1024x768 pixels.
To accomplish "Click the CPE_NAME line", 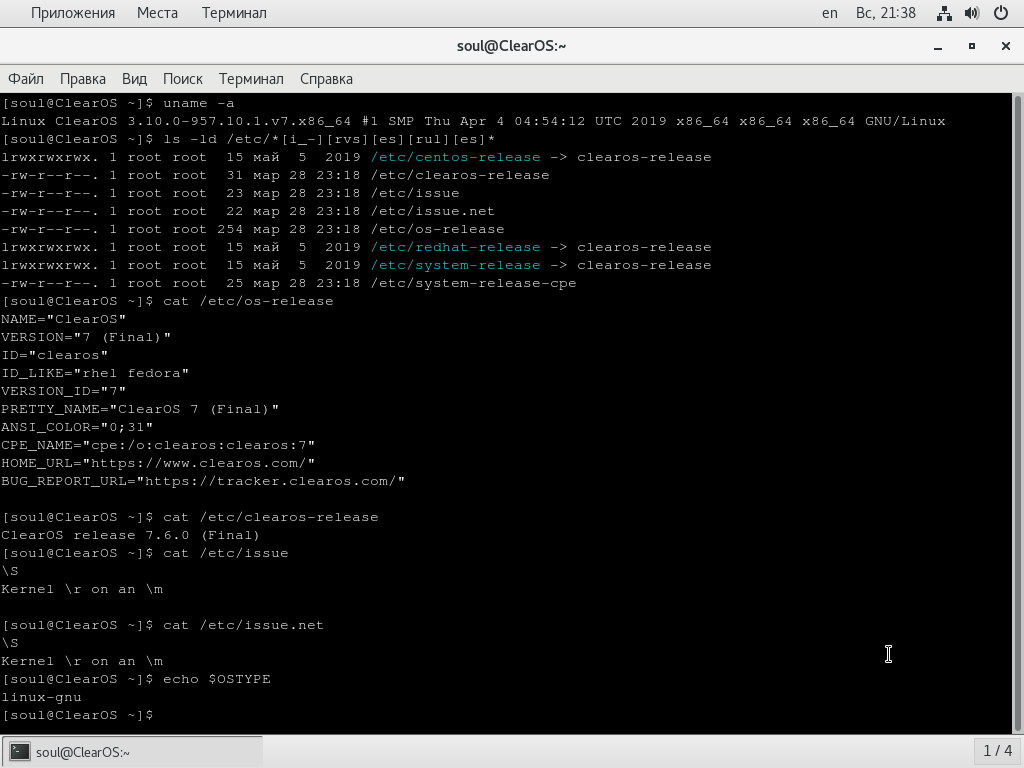I will point(158,445).
